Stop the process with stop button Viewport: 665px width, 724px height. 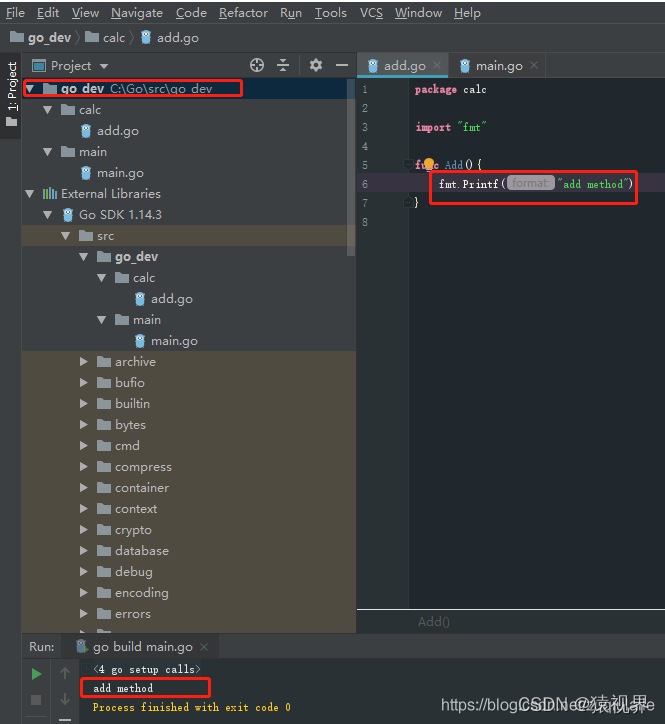coord(36,700)
